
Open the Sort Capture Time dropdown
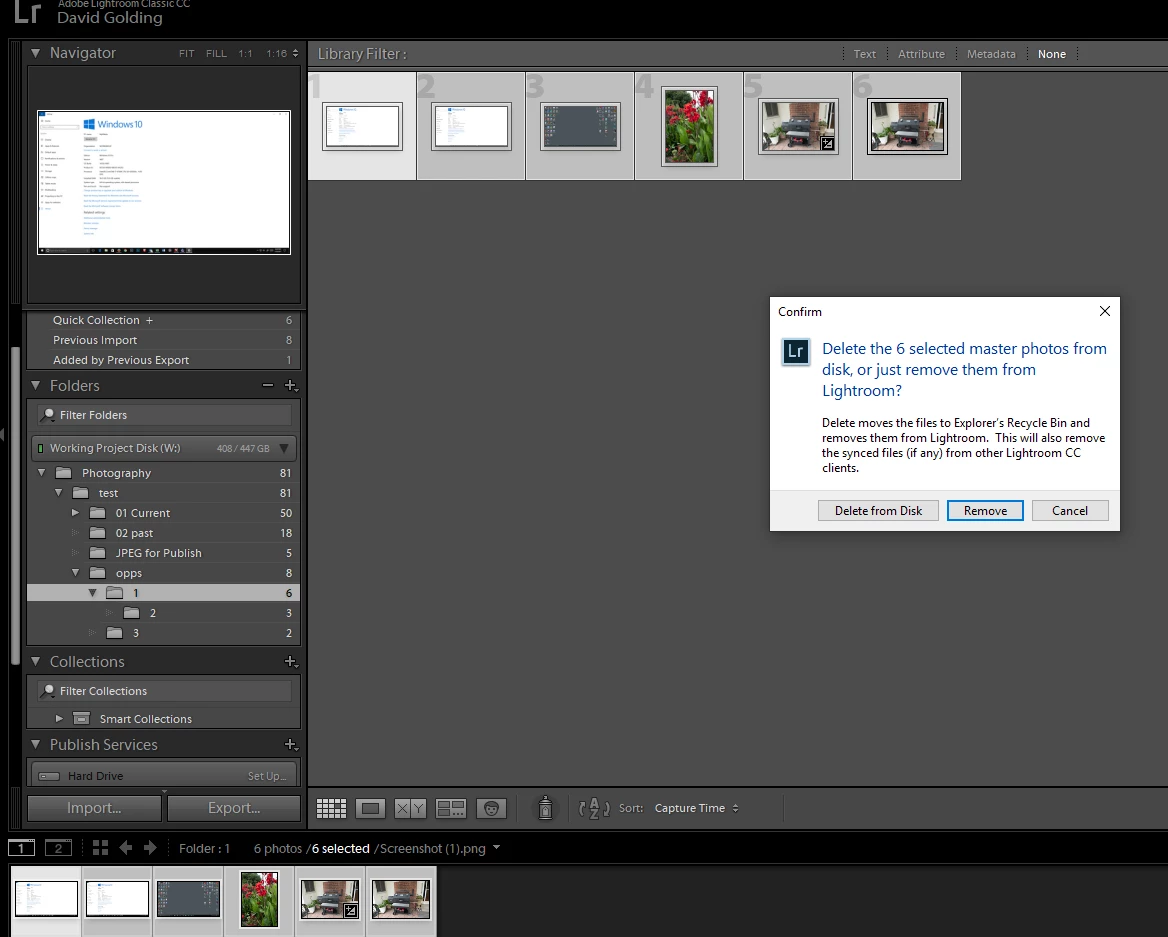tap(696, 808)
